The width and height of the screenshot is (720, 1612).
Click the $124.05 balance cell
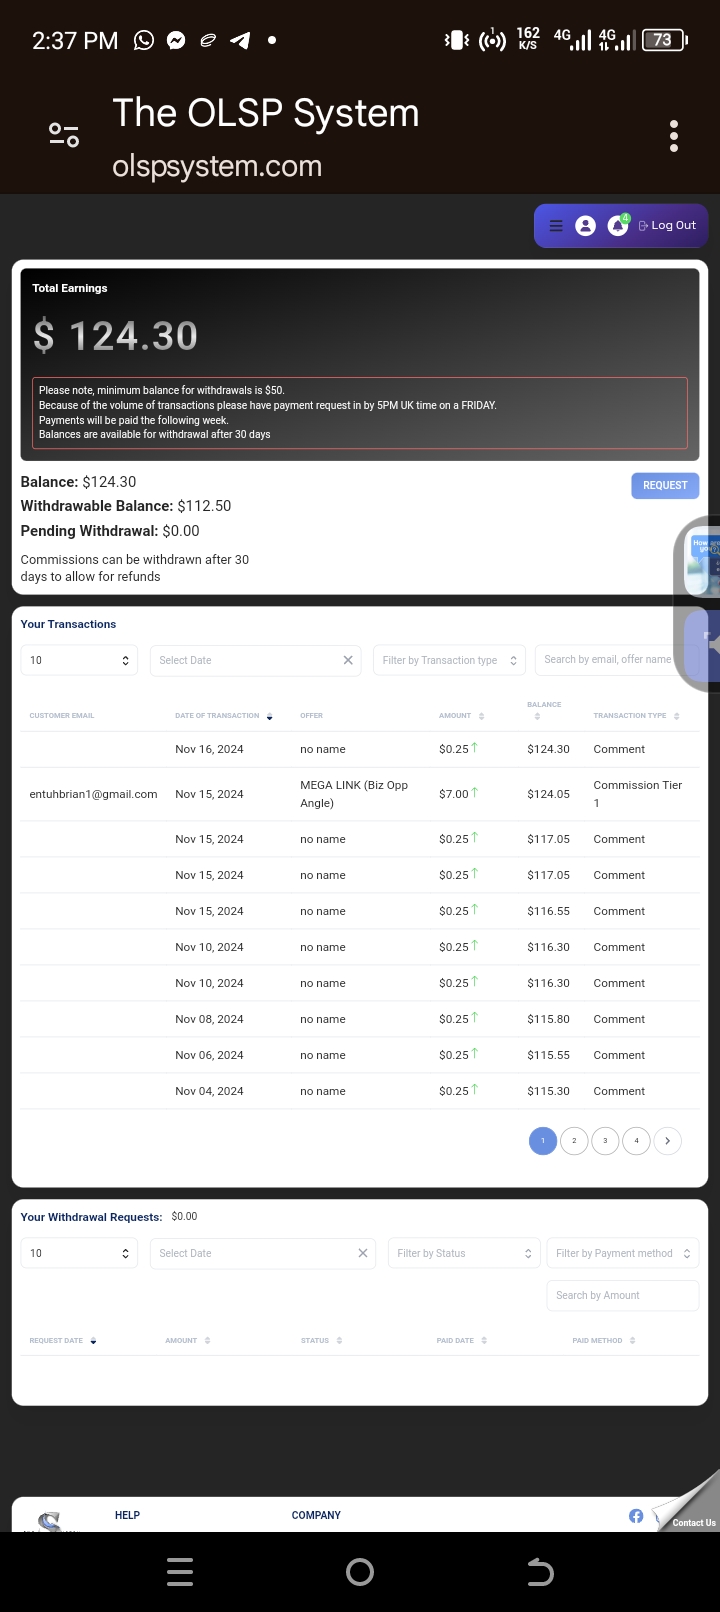tap(548, 794)
